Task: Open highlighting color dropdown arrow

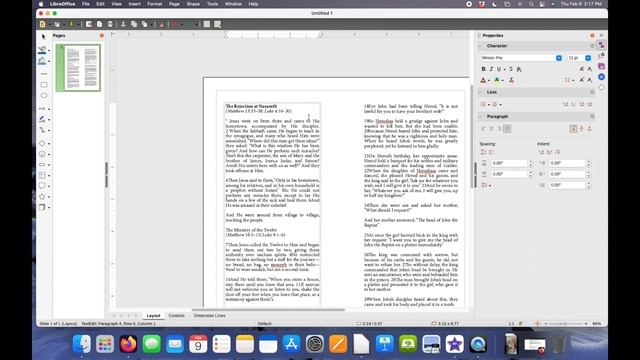Action: coord(502,80)
